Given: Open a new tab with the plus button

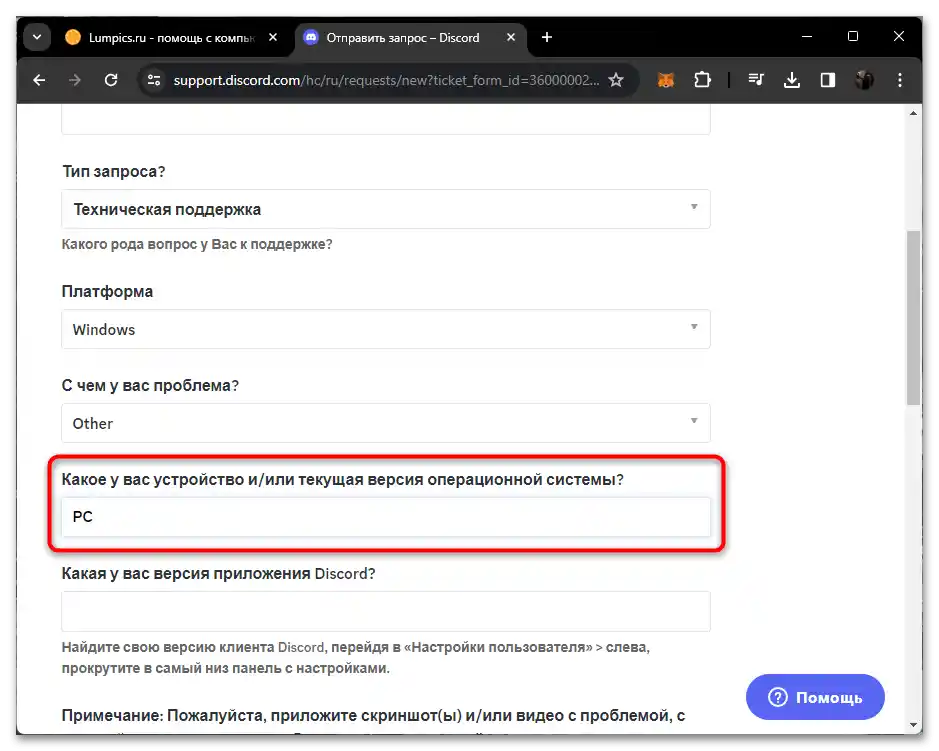Looking at the screenshot, I should [546, 37].
